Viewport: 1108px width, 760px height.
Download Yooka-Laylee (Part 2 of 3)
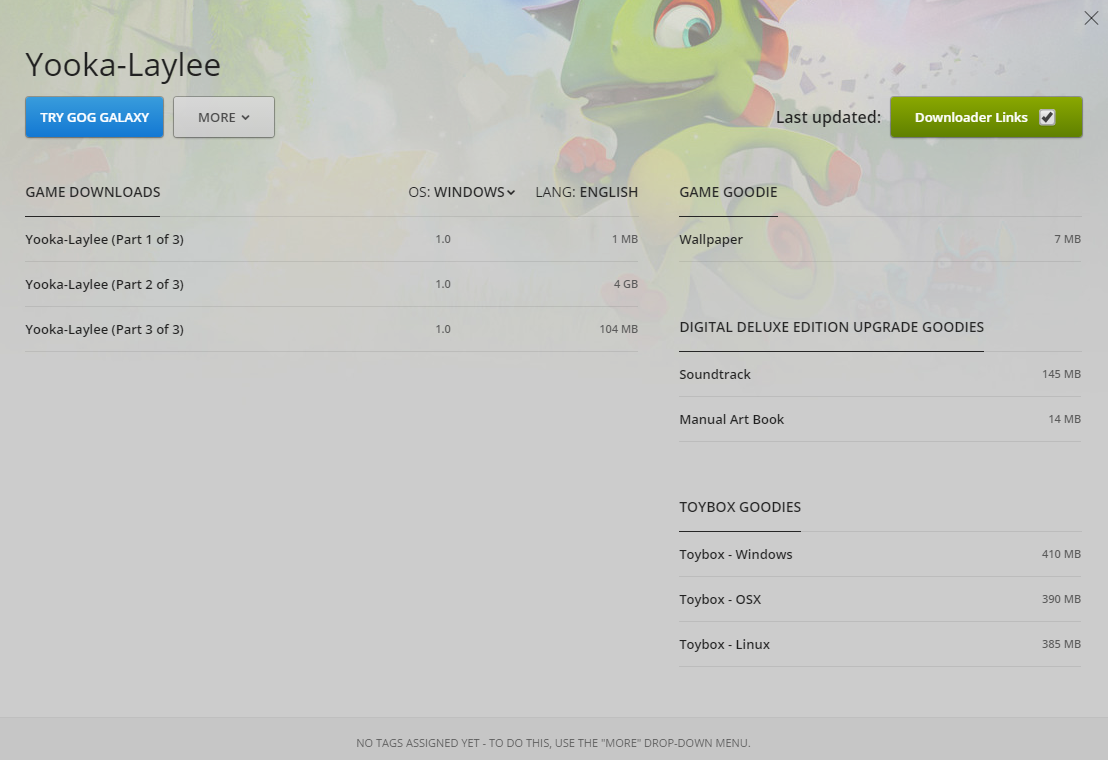click(x=331, y=285)
